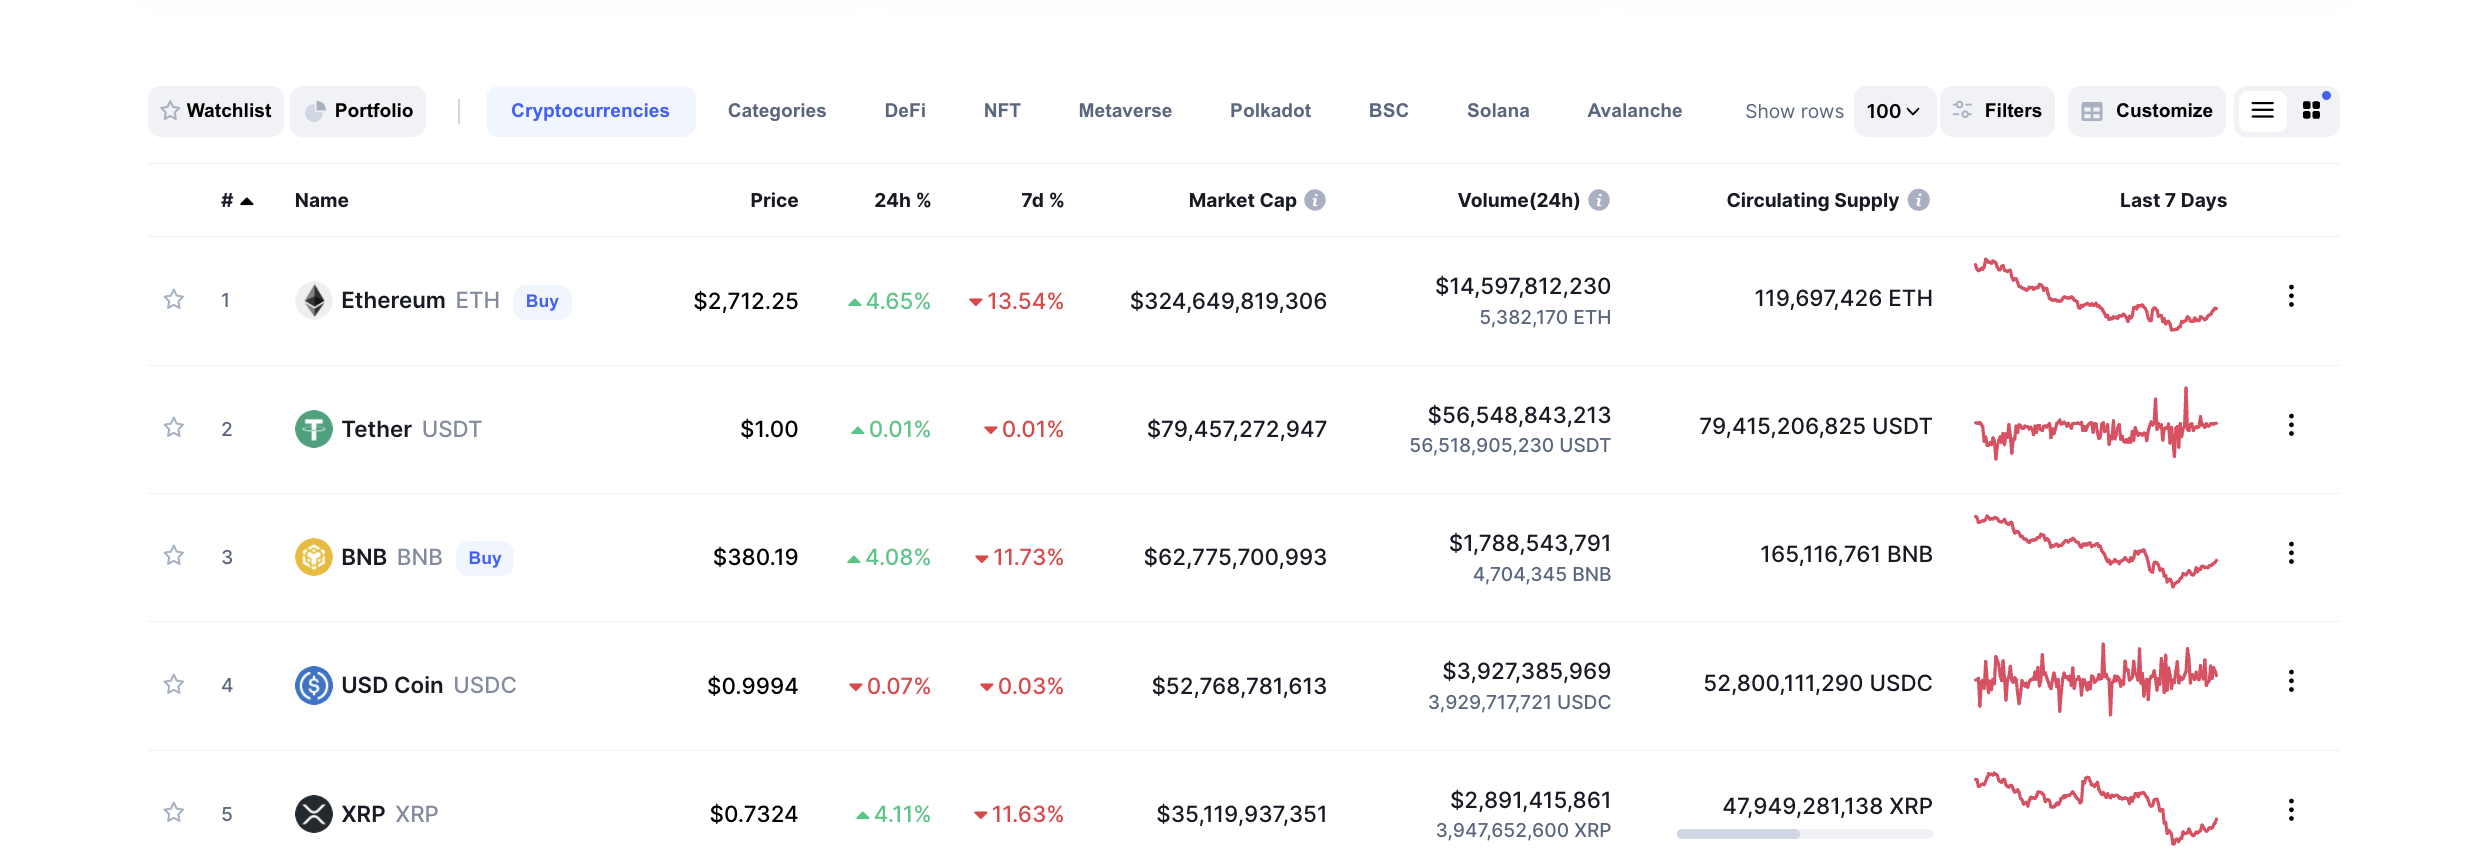Open Tether row three-dot menu
The image size is (2468, 862).
(x=2291, y=425)
